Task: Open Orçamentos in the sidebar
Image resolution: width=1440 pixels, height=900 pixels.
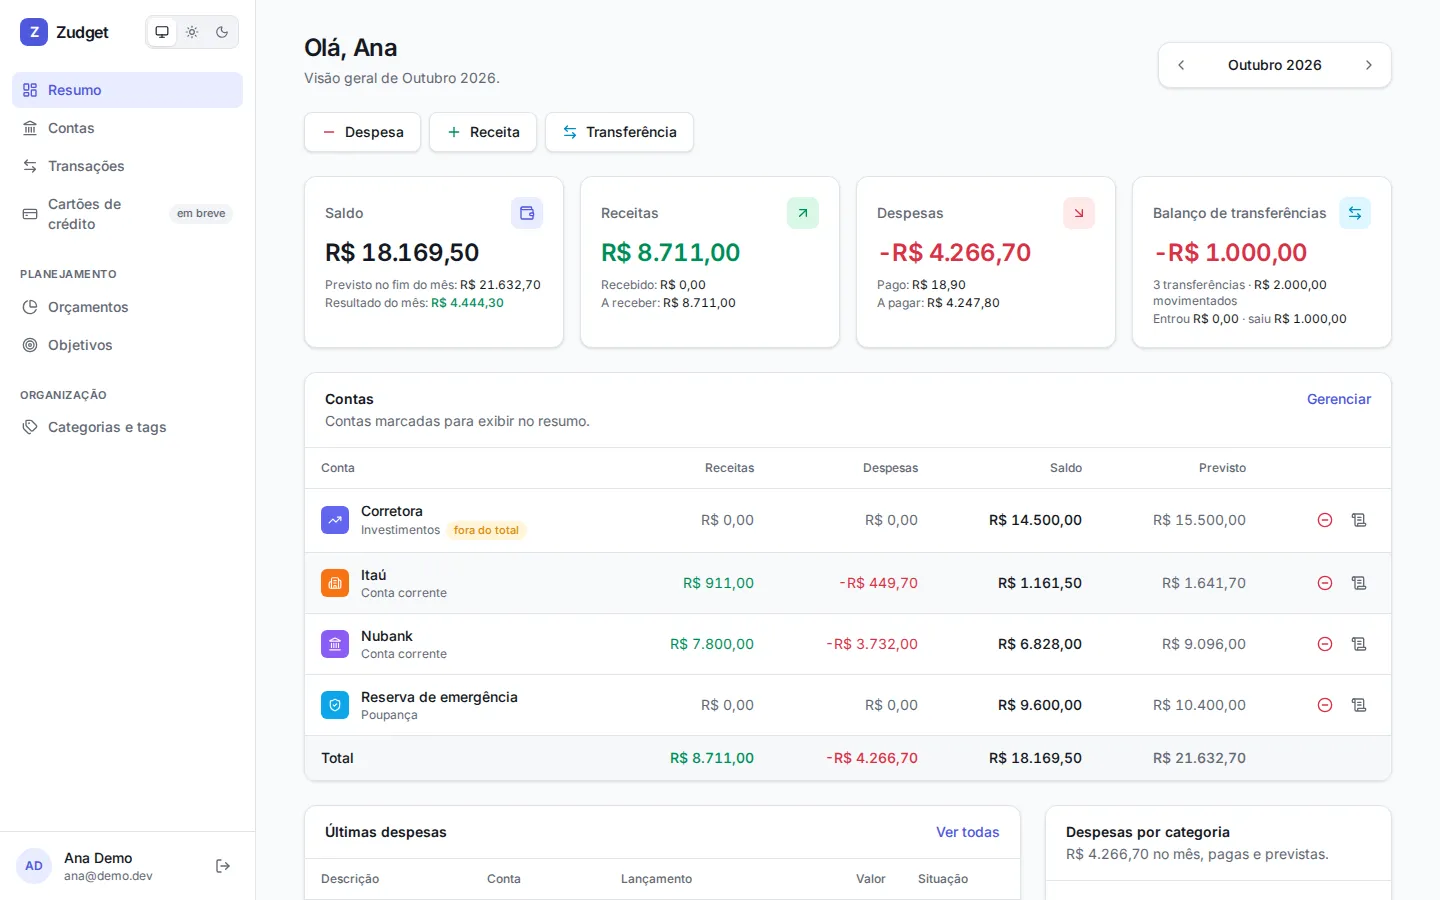Action: coord(127,307)
